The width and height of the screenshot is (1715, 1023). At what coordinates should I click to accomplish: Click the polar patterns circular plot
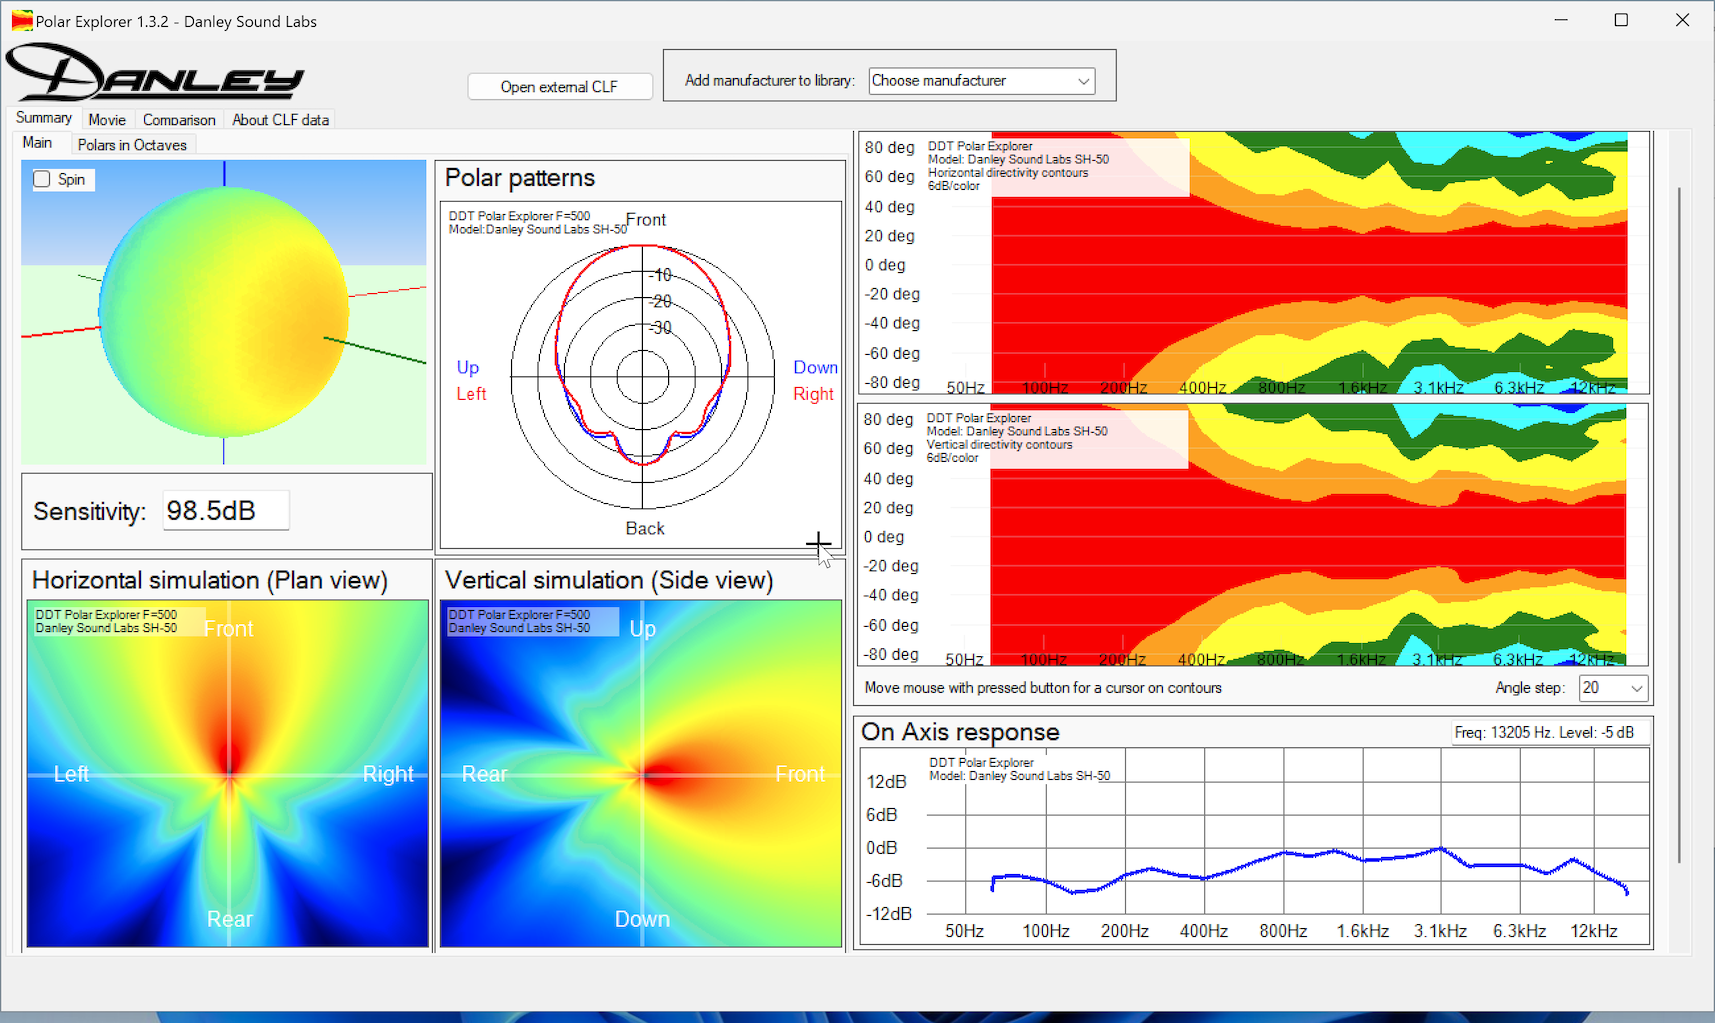642,376
